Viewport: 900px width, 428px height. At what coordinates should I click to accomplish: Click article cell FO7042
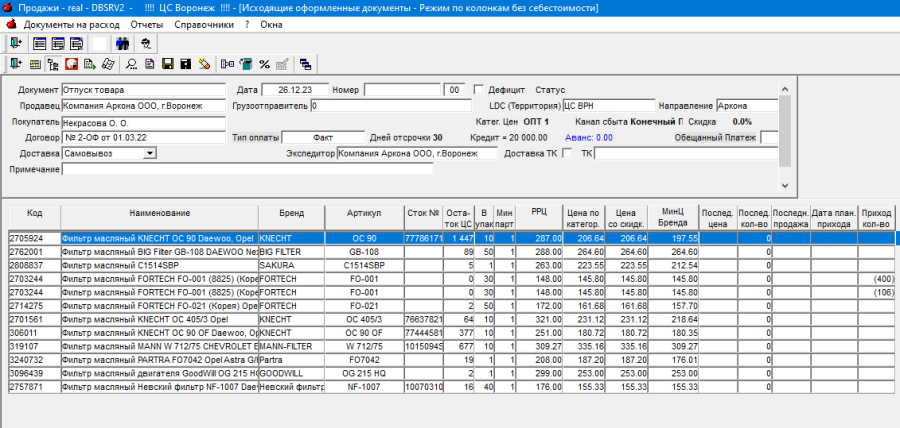coord(364,360)
